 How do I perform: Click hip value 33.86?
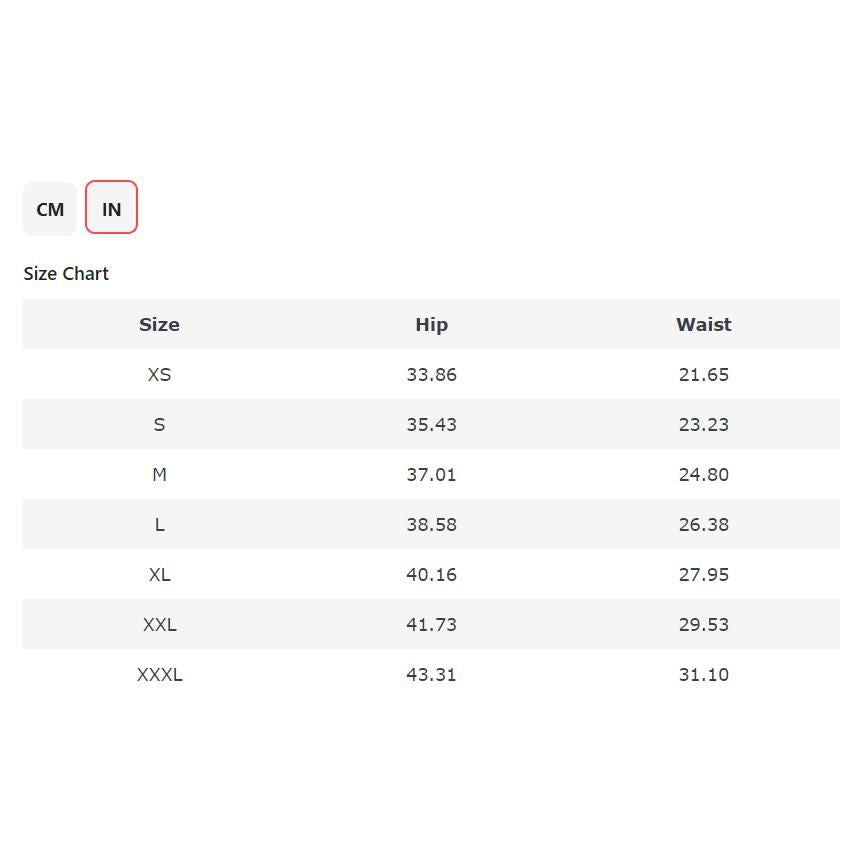[431, 375]
